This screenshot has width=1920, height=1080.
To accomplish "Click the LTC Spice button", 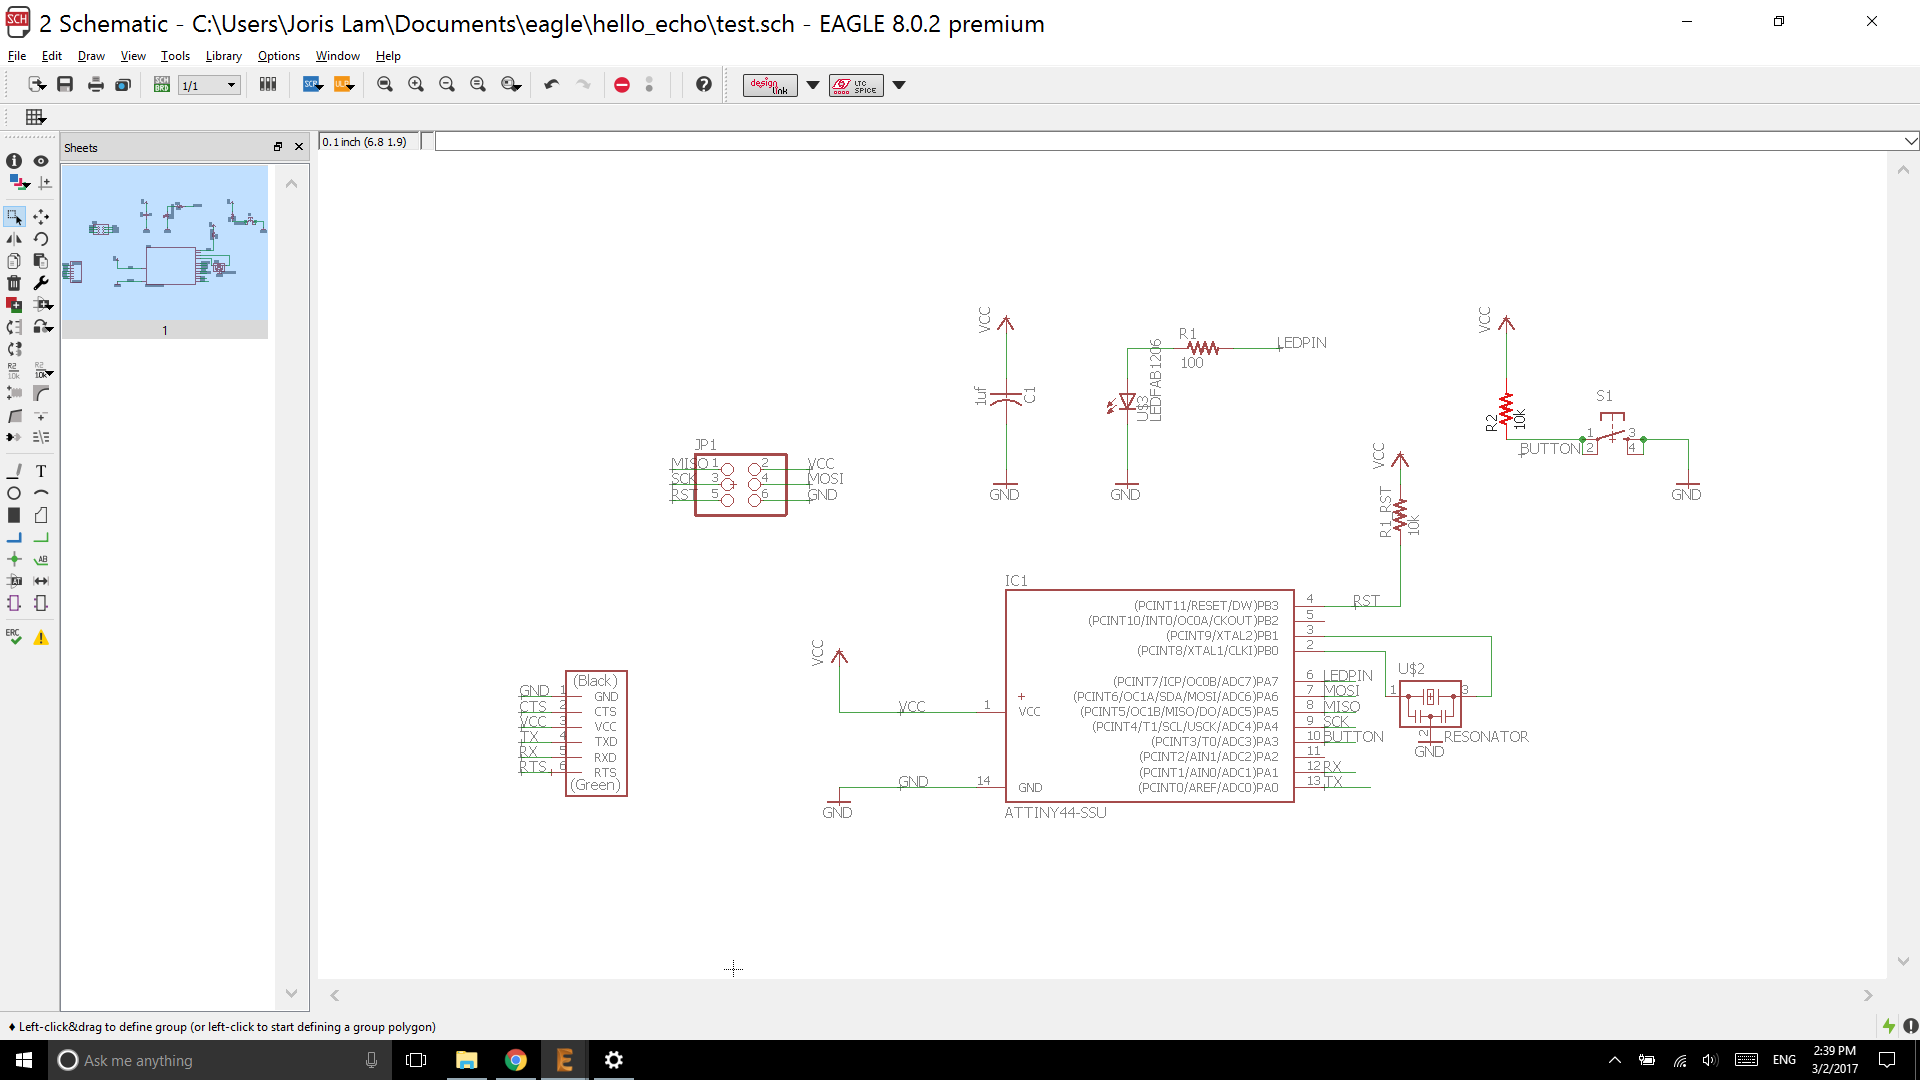I will [856, 85].
